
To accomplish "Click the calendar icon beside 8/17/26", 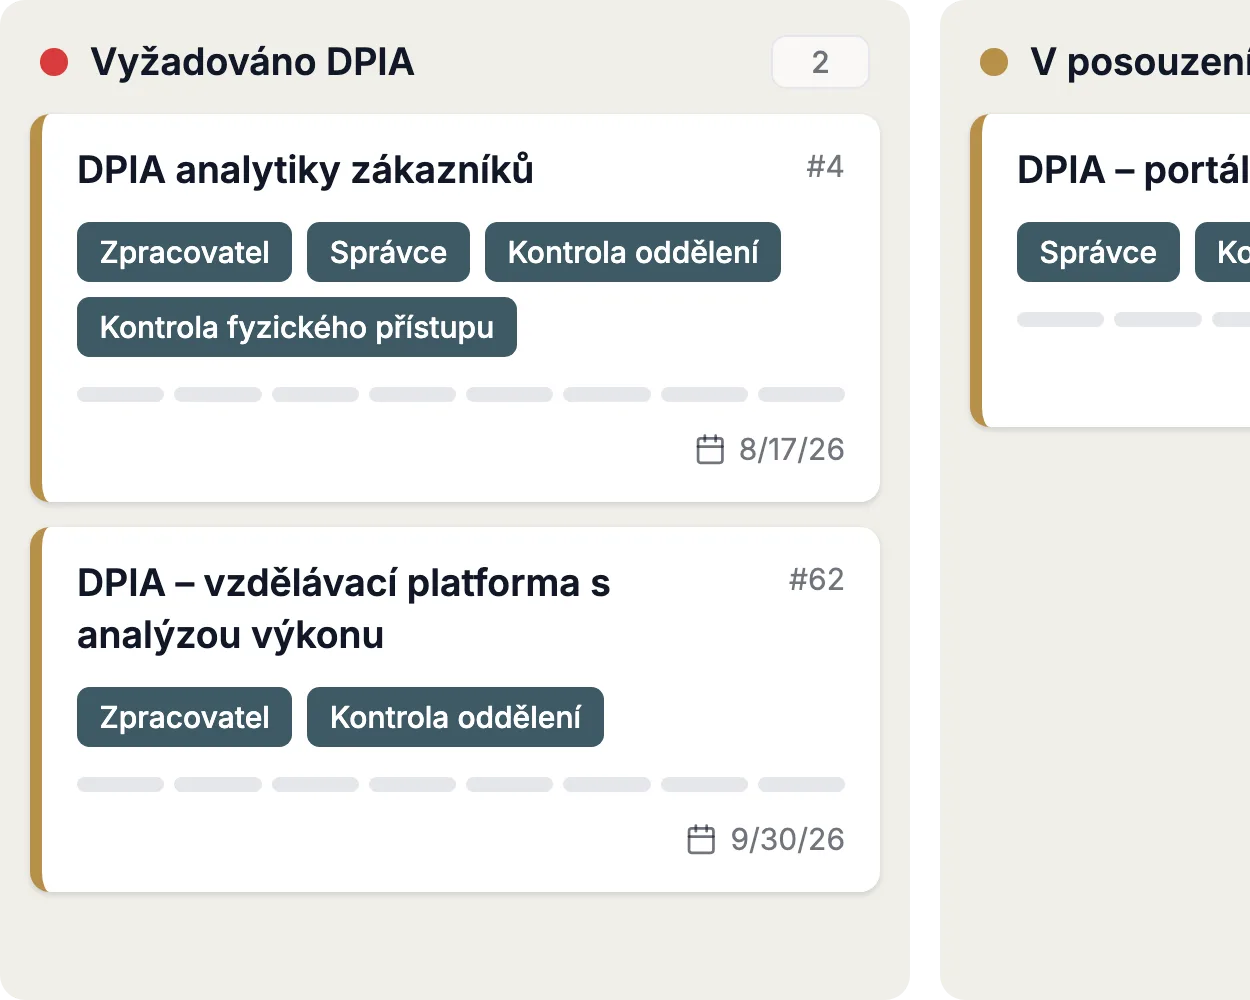I will (710, 449).
